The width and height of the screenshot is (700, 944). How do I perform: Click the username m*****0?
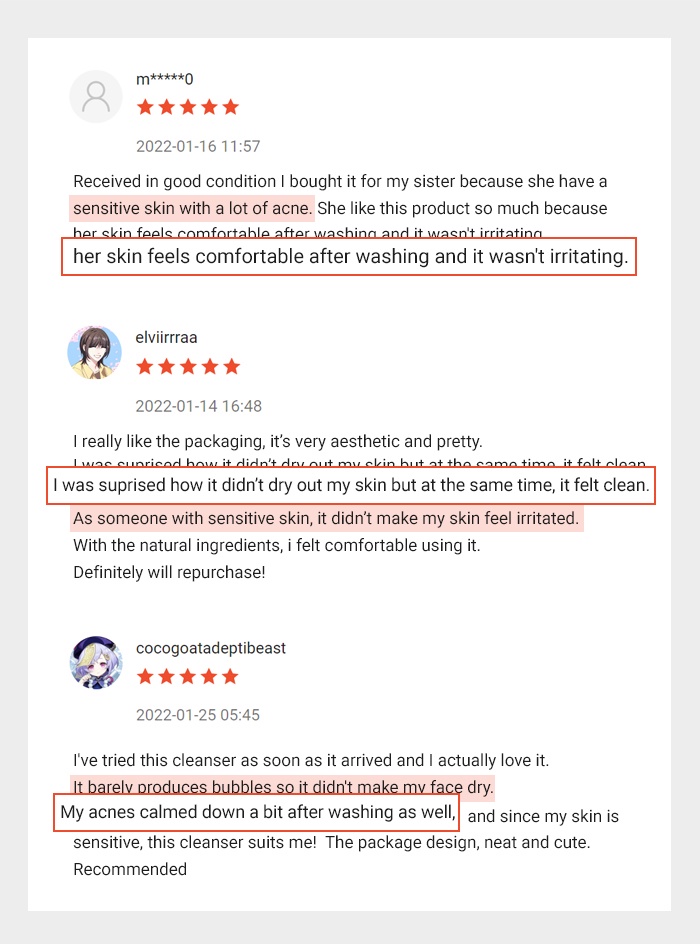pyautogui.click(x=165, y=79)
